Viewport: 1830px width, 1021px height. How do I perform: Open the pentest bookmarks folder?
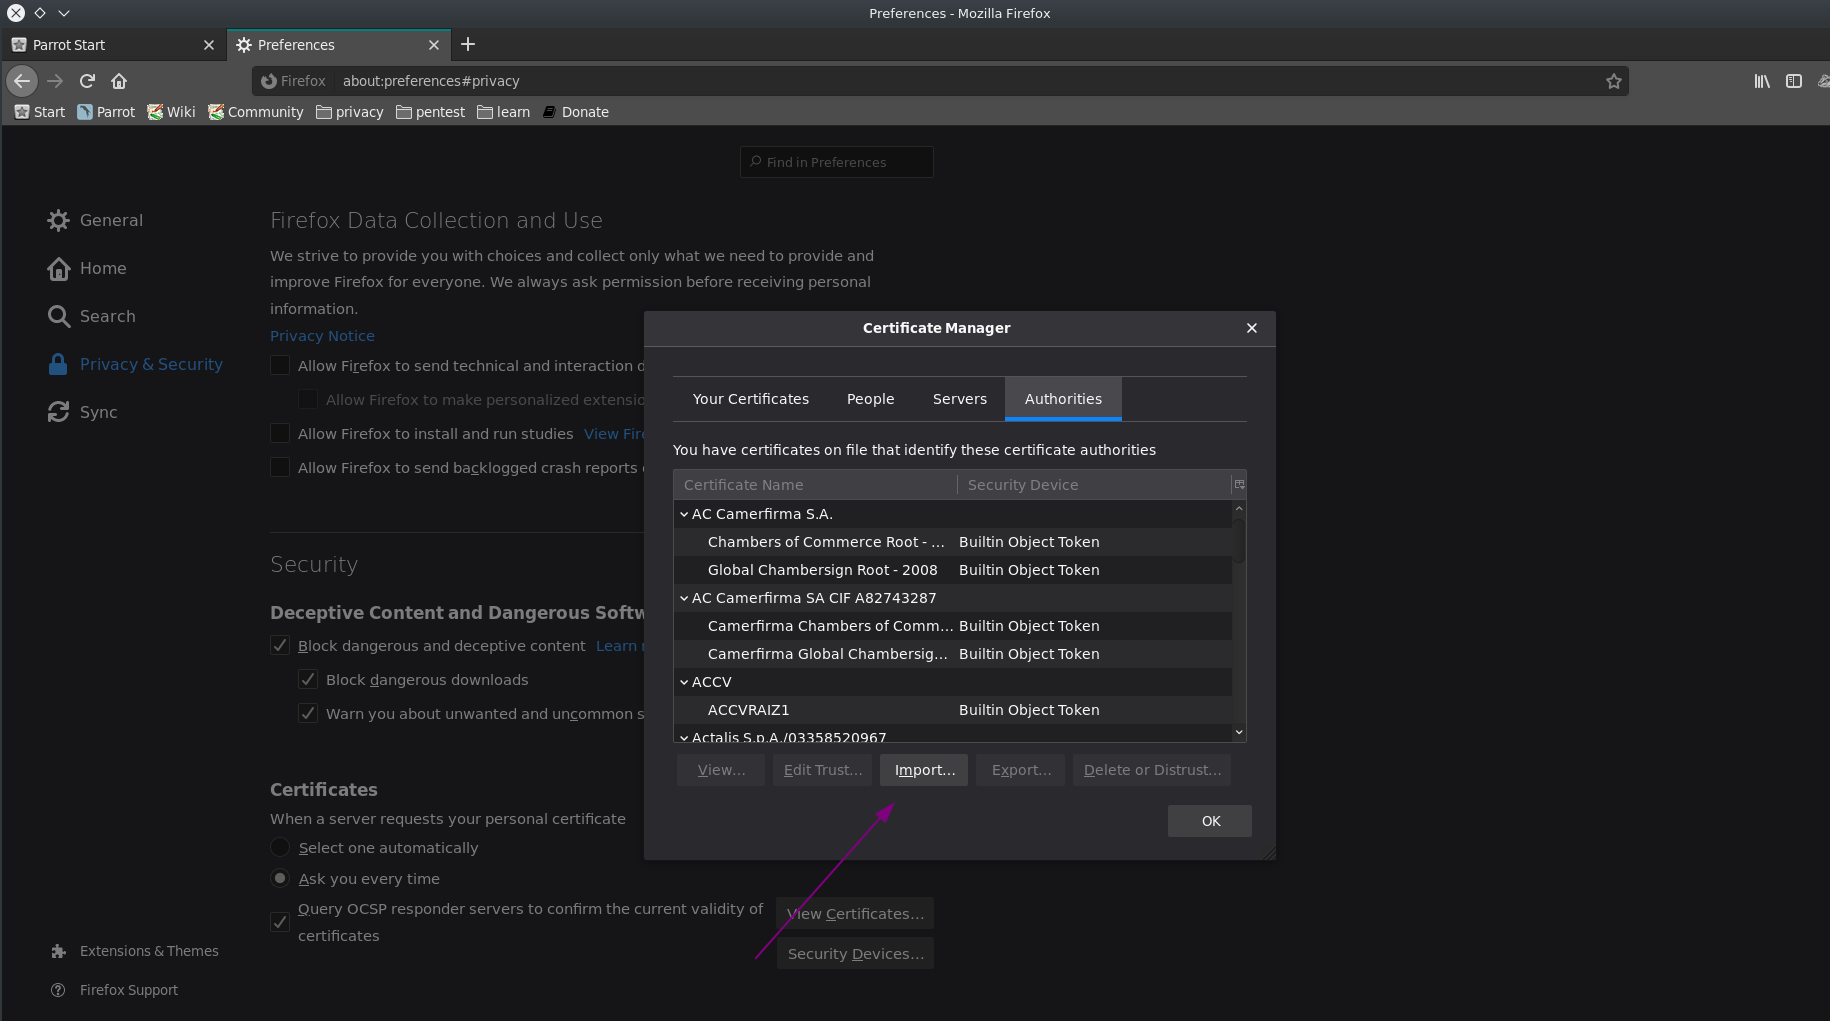click(x=430, y=112)
